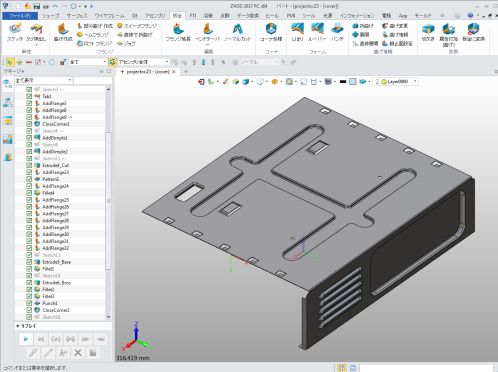Toggle the Punch1 feature checkbox
This screenshot has height=372, width=498.
29,303
